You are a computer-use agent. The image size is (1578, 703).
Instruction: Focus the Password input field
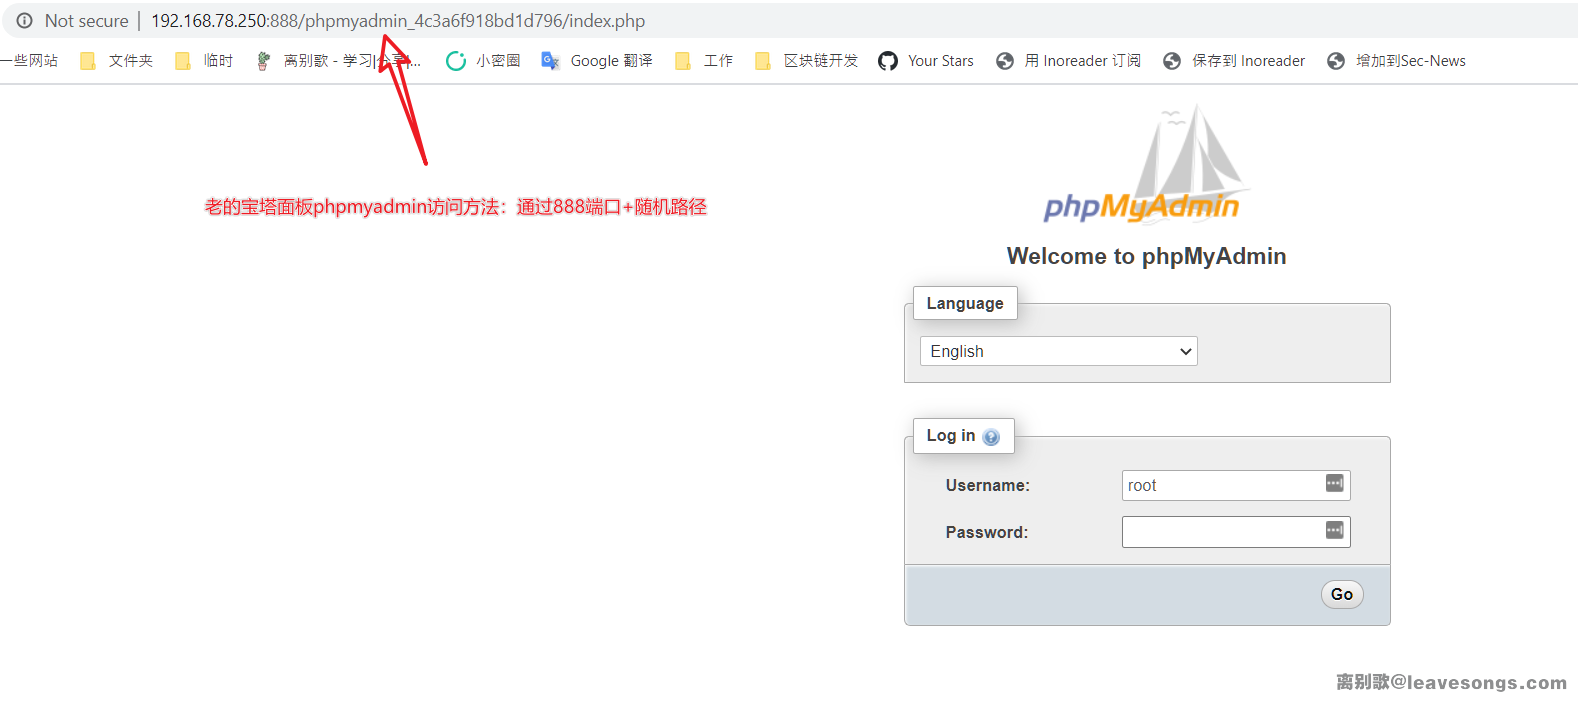1222,532
